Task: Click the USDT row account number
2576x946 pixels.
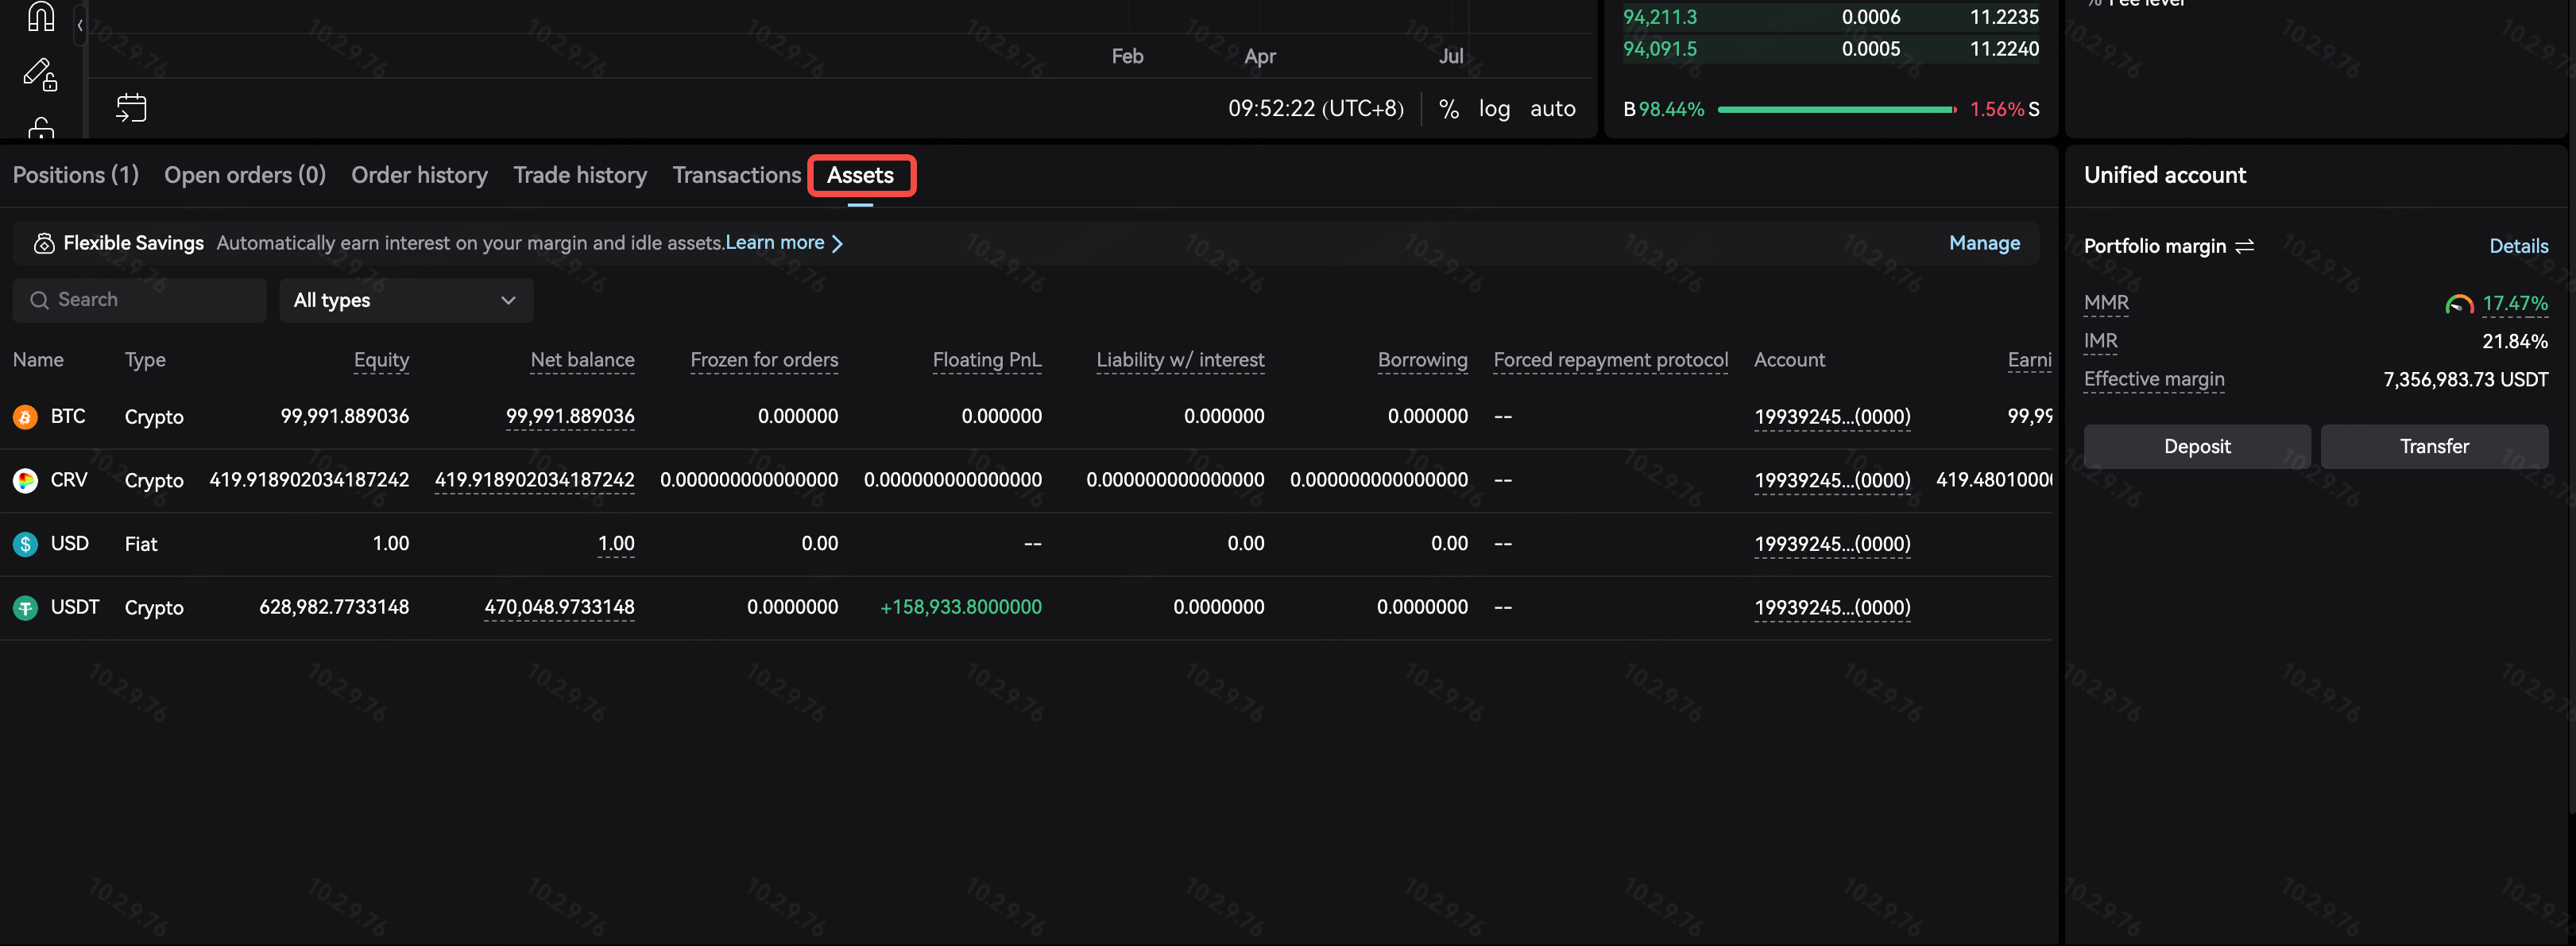Action: 1832,608
